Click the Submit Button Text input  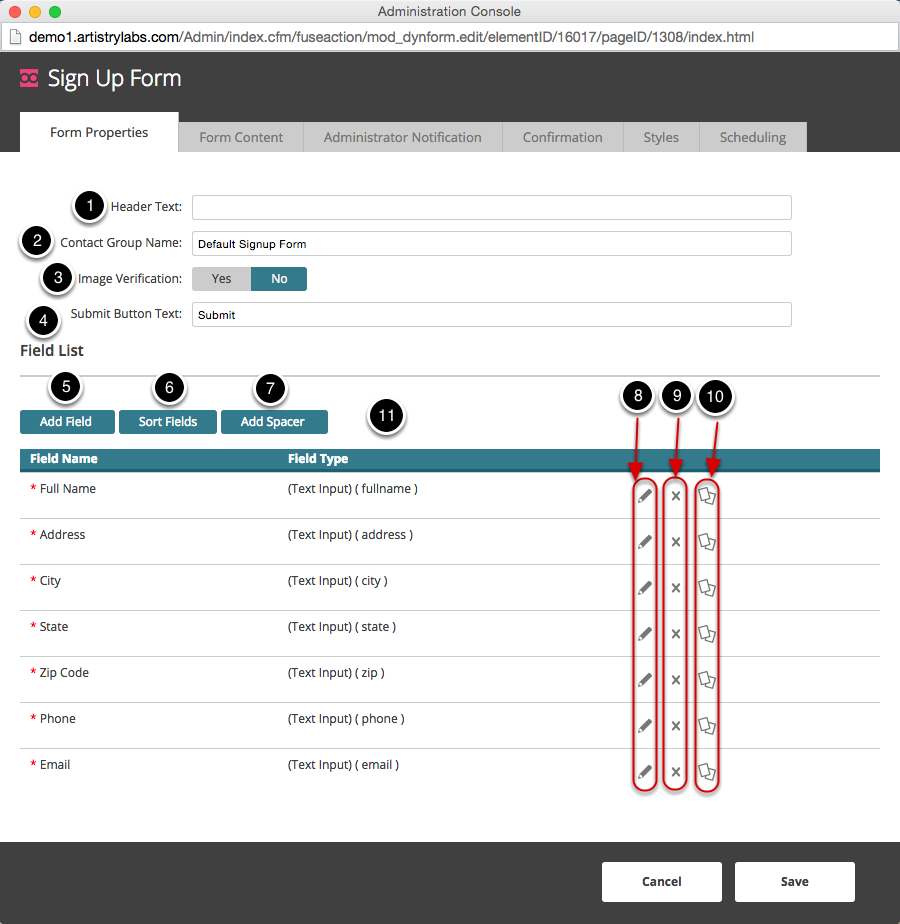click(x=492, y=315)
